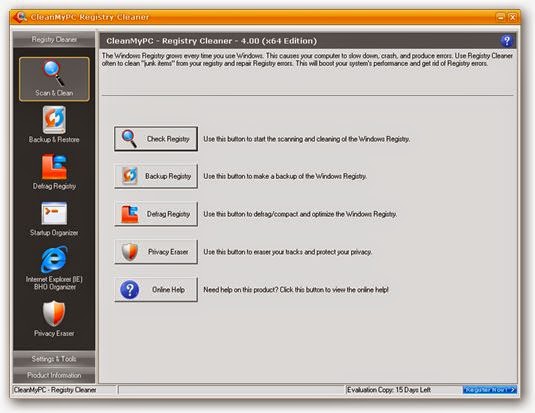
Task: Click Register Now link in status bar
Action: tap(490, 390)
